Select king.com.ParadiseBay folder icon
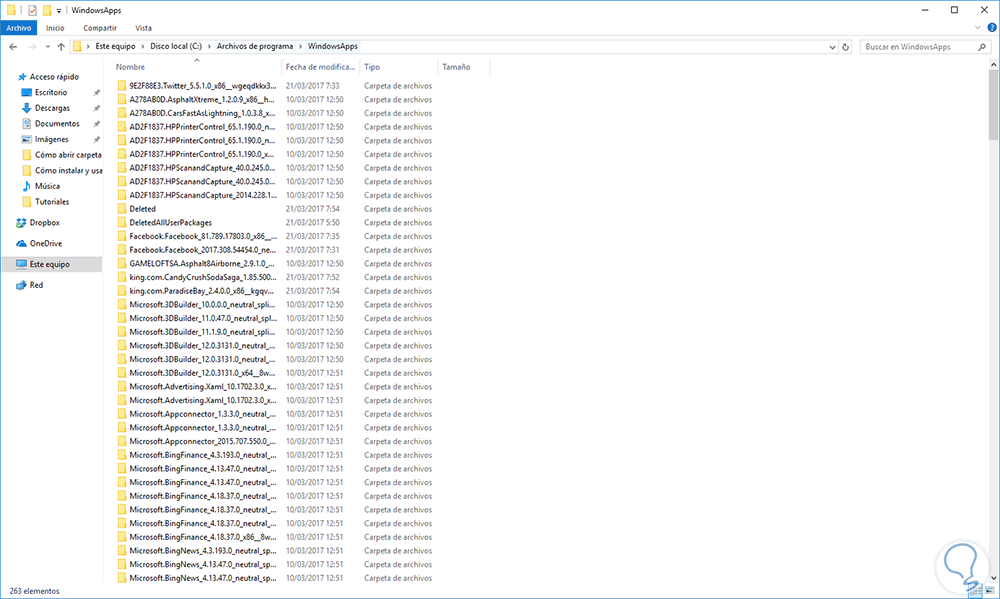The width and height of the screenshot is (1000, 599). pyautogui.click(x=121, y=291)
